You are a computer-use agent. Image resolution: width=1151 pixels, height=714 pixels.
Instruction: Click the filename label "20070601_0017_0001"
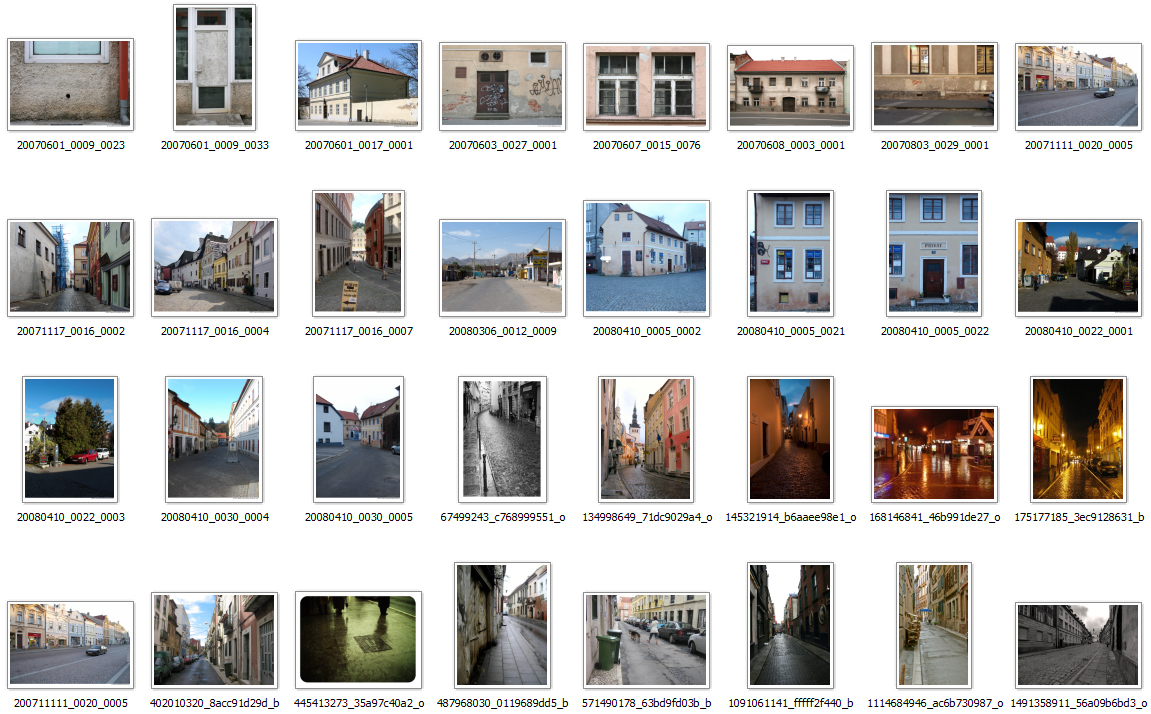pyautogui.click(x=359, y=145)
